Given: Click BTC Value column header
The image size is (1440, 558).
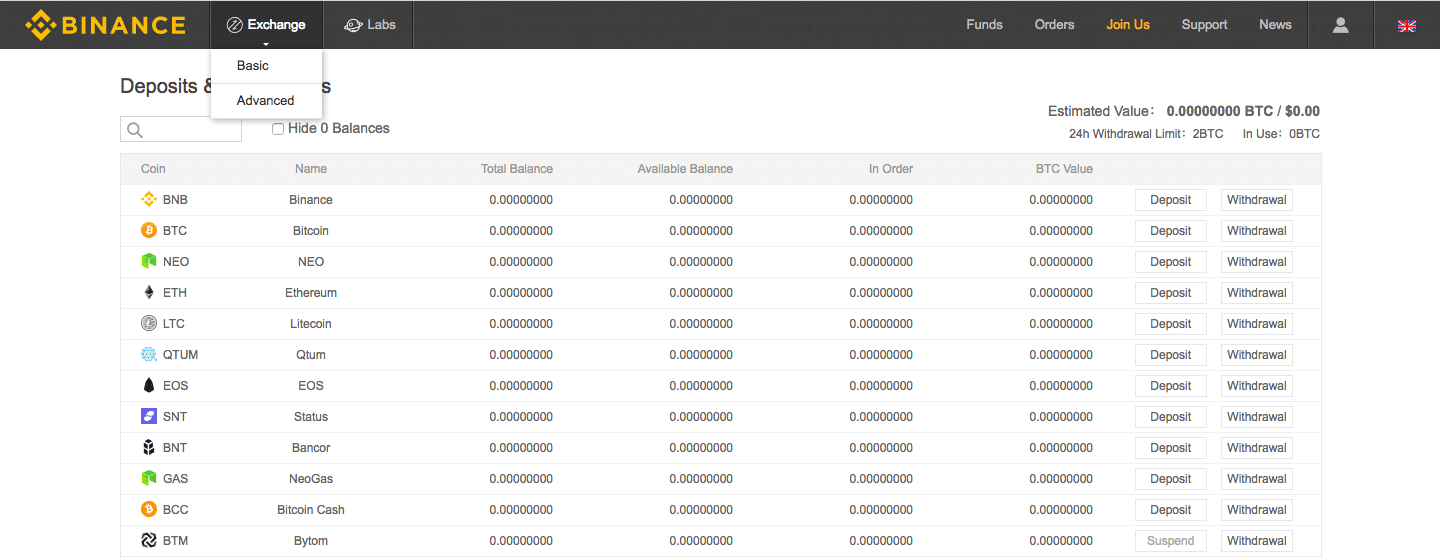Looking at the screenshot, I should [x=1064, y=169].
